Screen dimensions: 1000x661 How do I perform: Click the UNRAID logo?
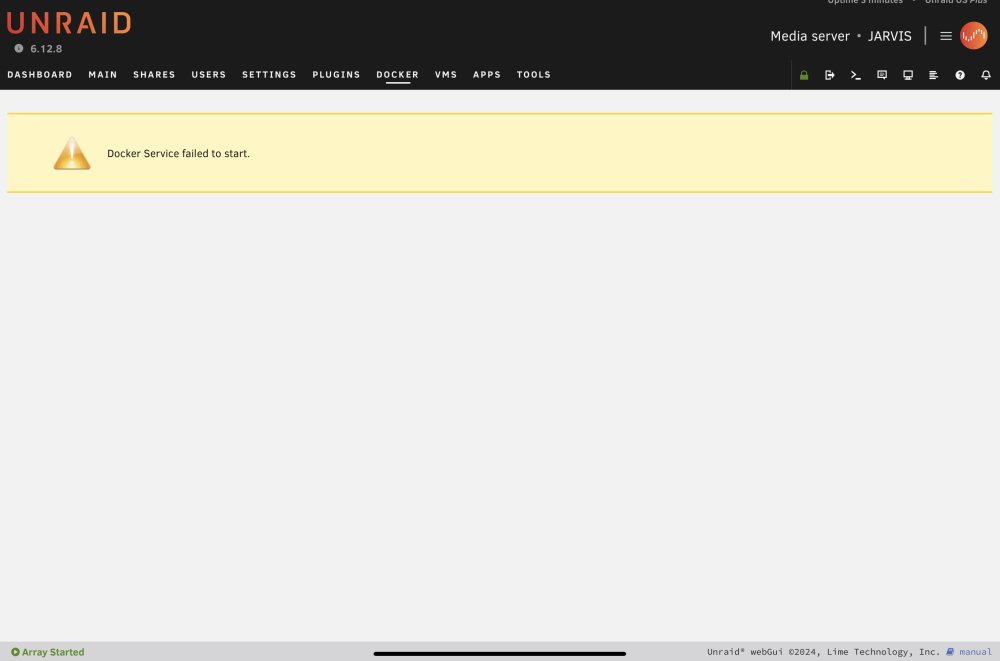tap(69, 23)
